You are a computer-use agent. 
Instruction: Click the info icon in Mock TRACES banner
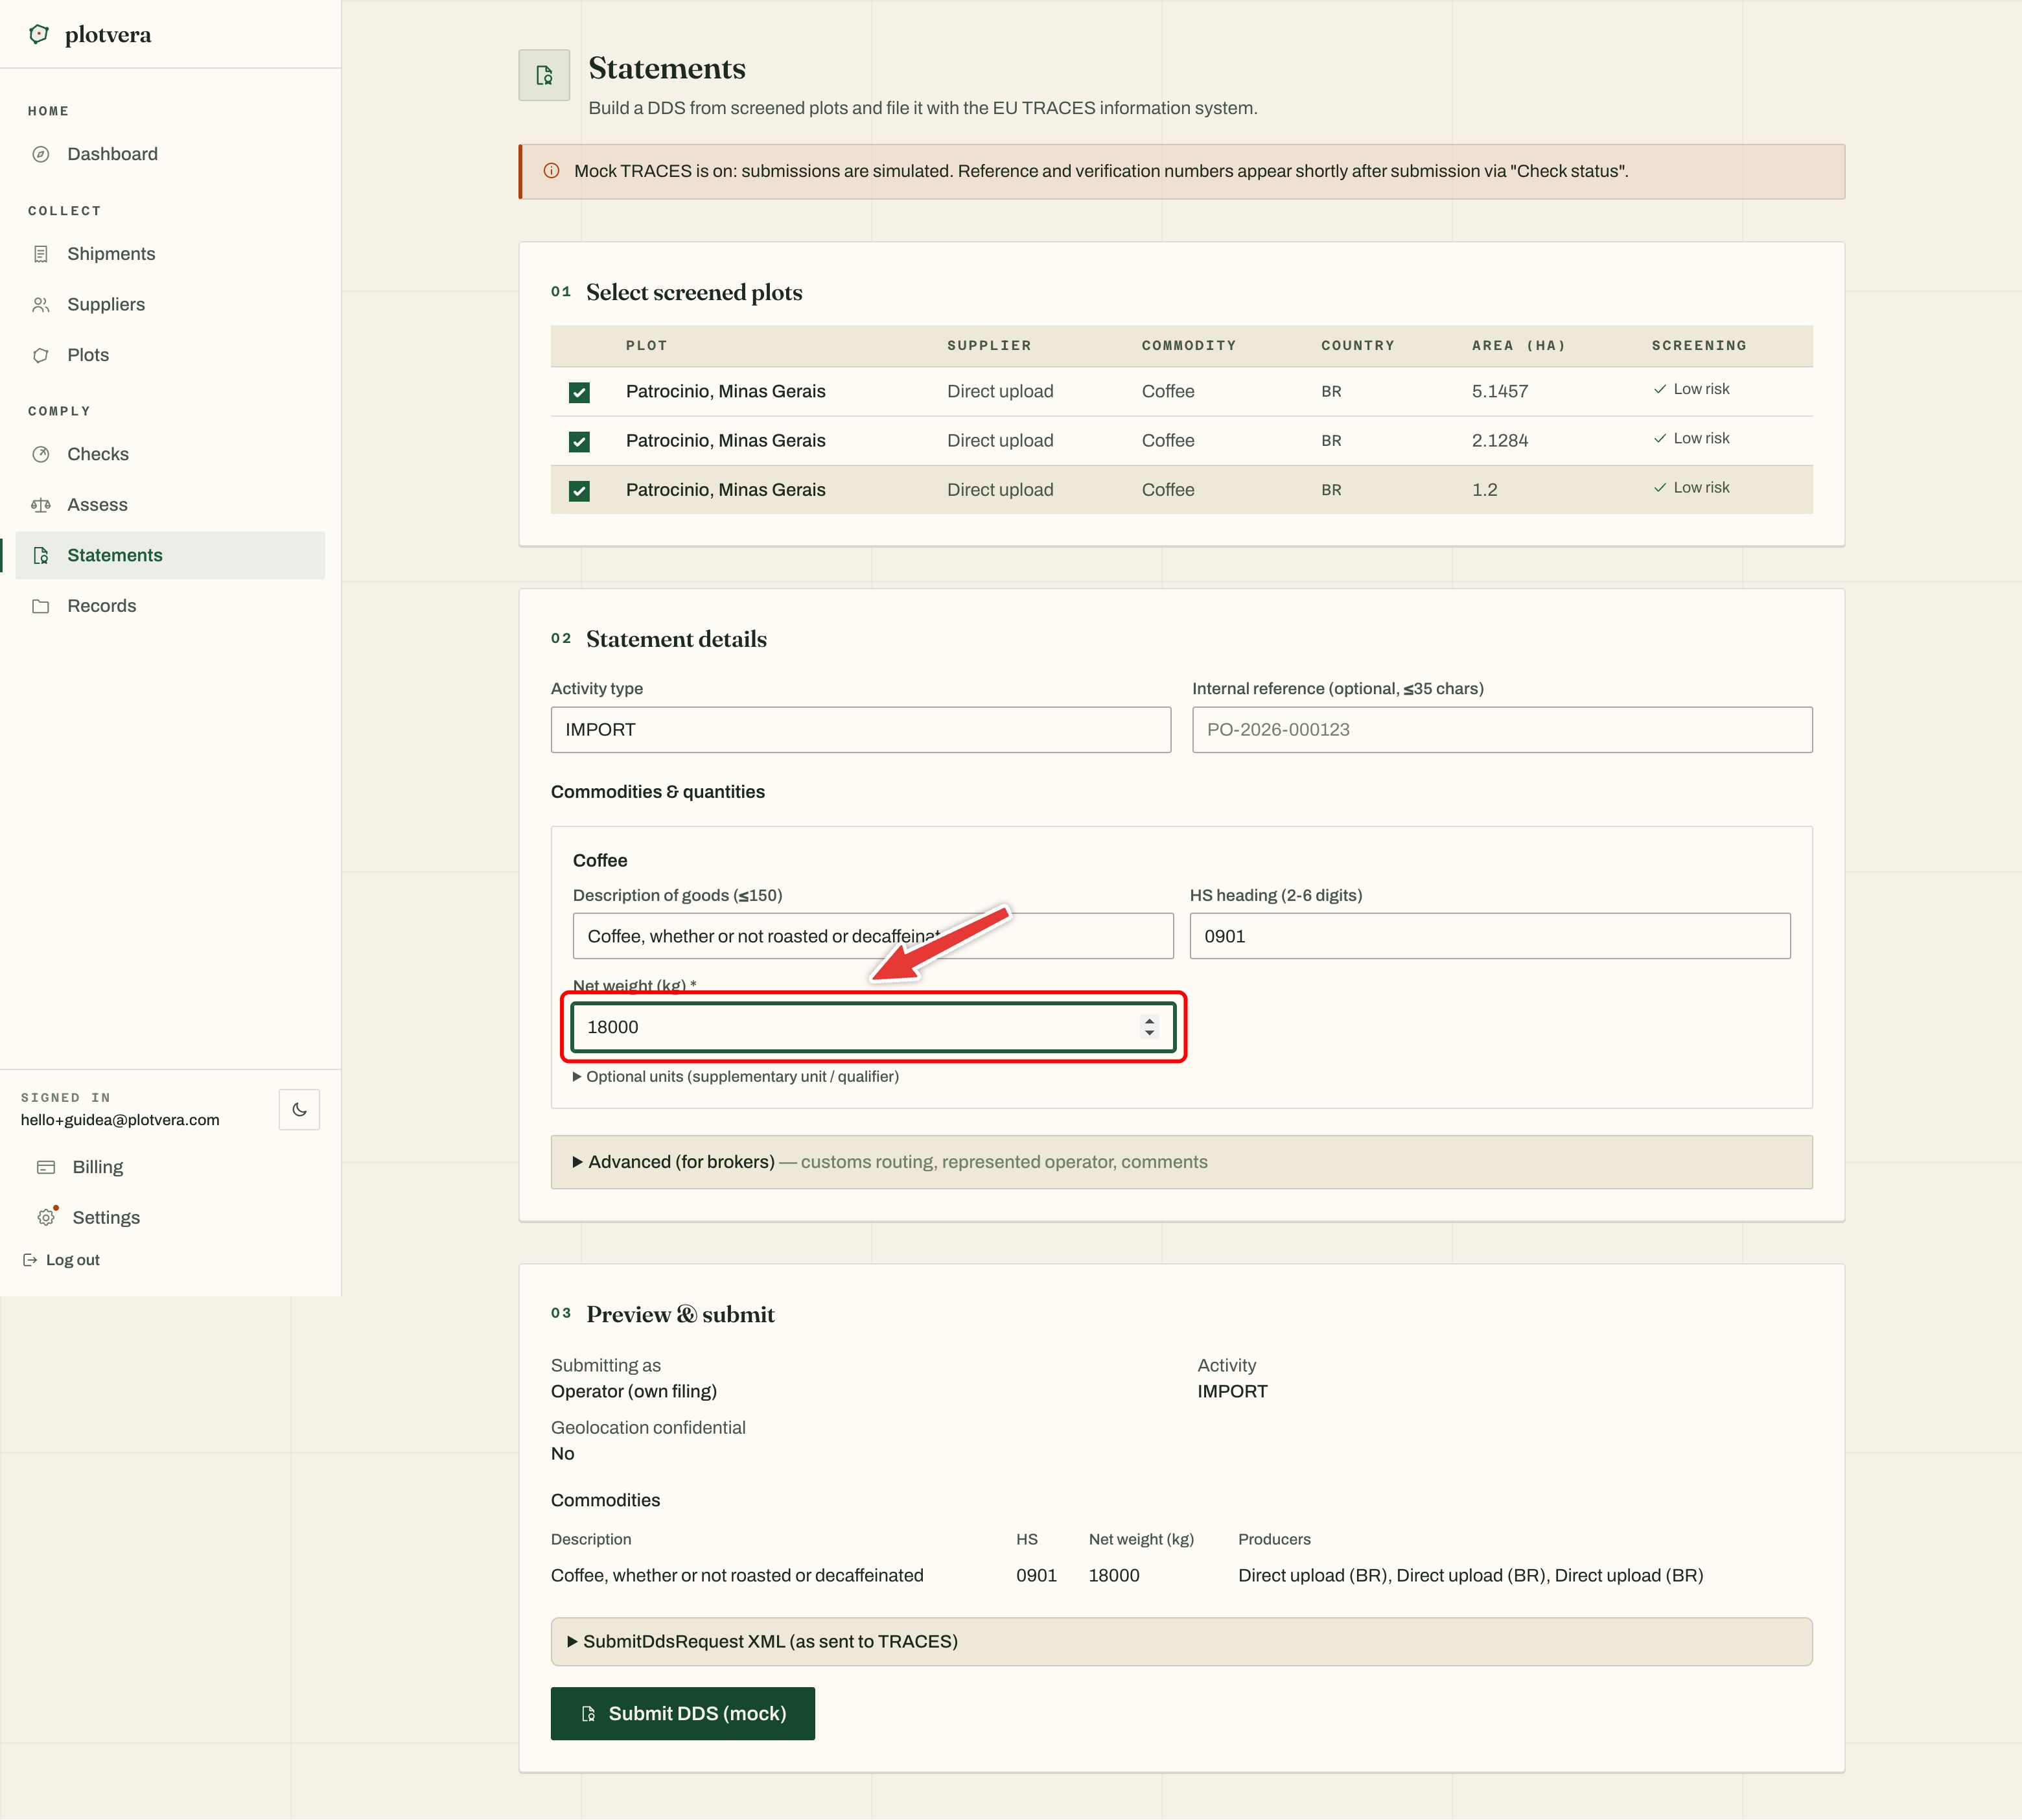pos(551,171)
